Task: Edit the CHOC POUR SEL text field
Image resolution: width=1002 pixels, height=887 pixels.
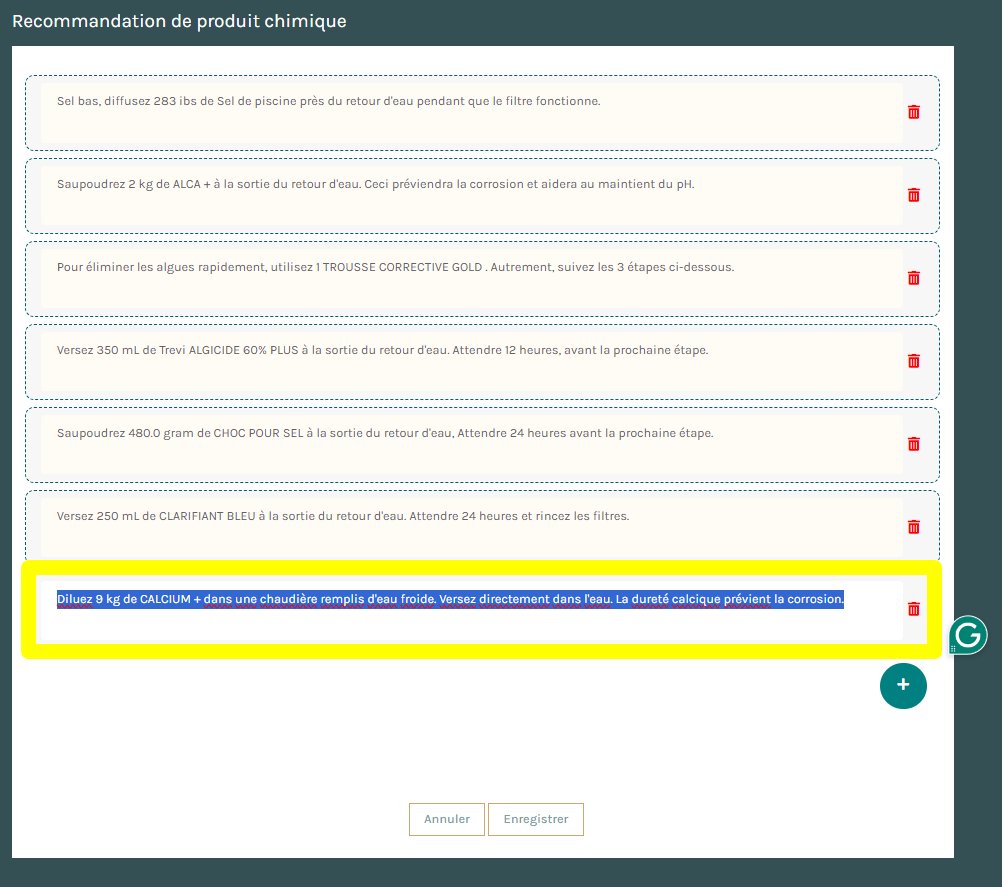Action: (472, 445)
